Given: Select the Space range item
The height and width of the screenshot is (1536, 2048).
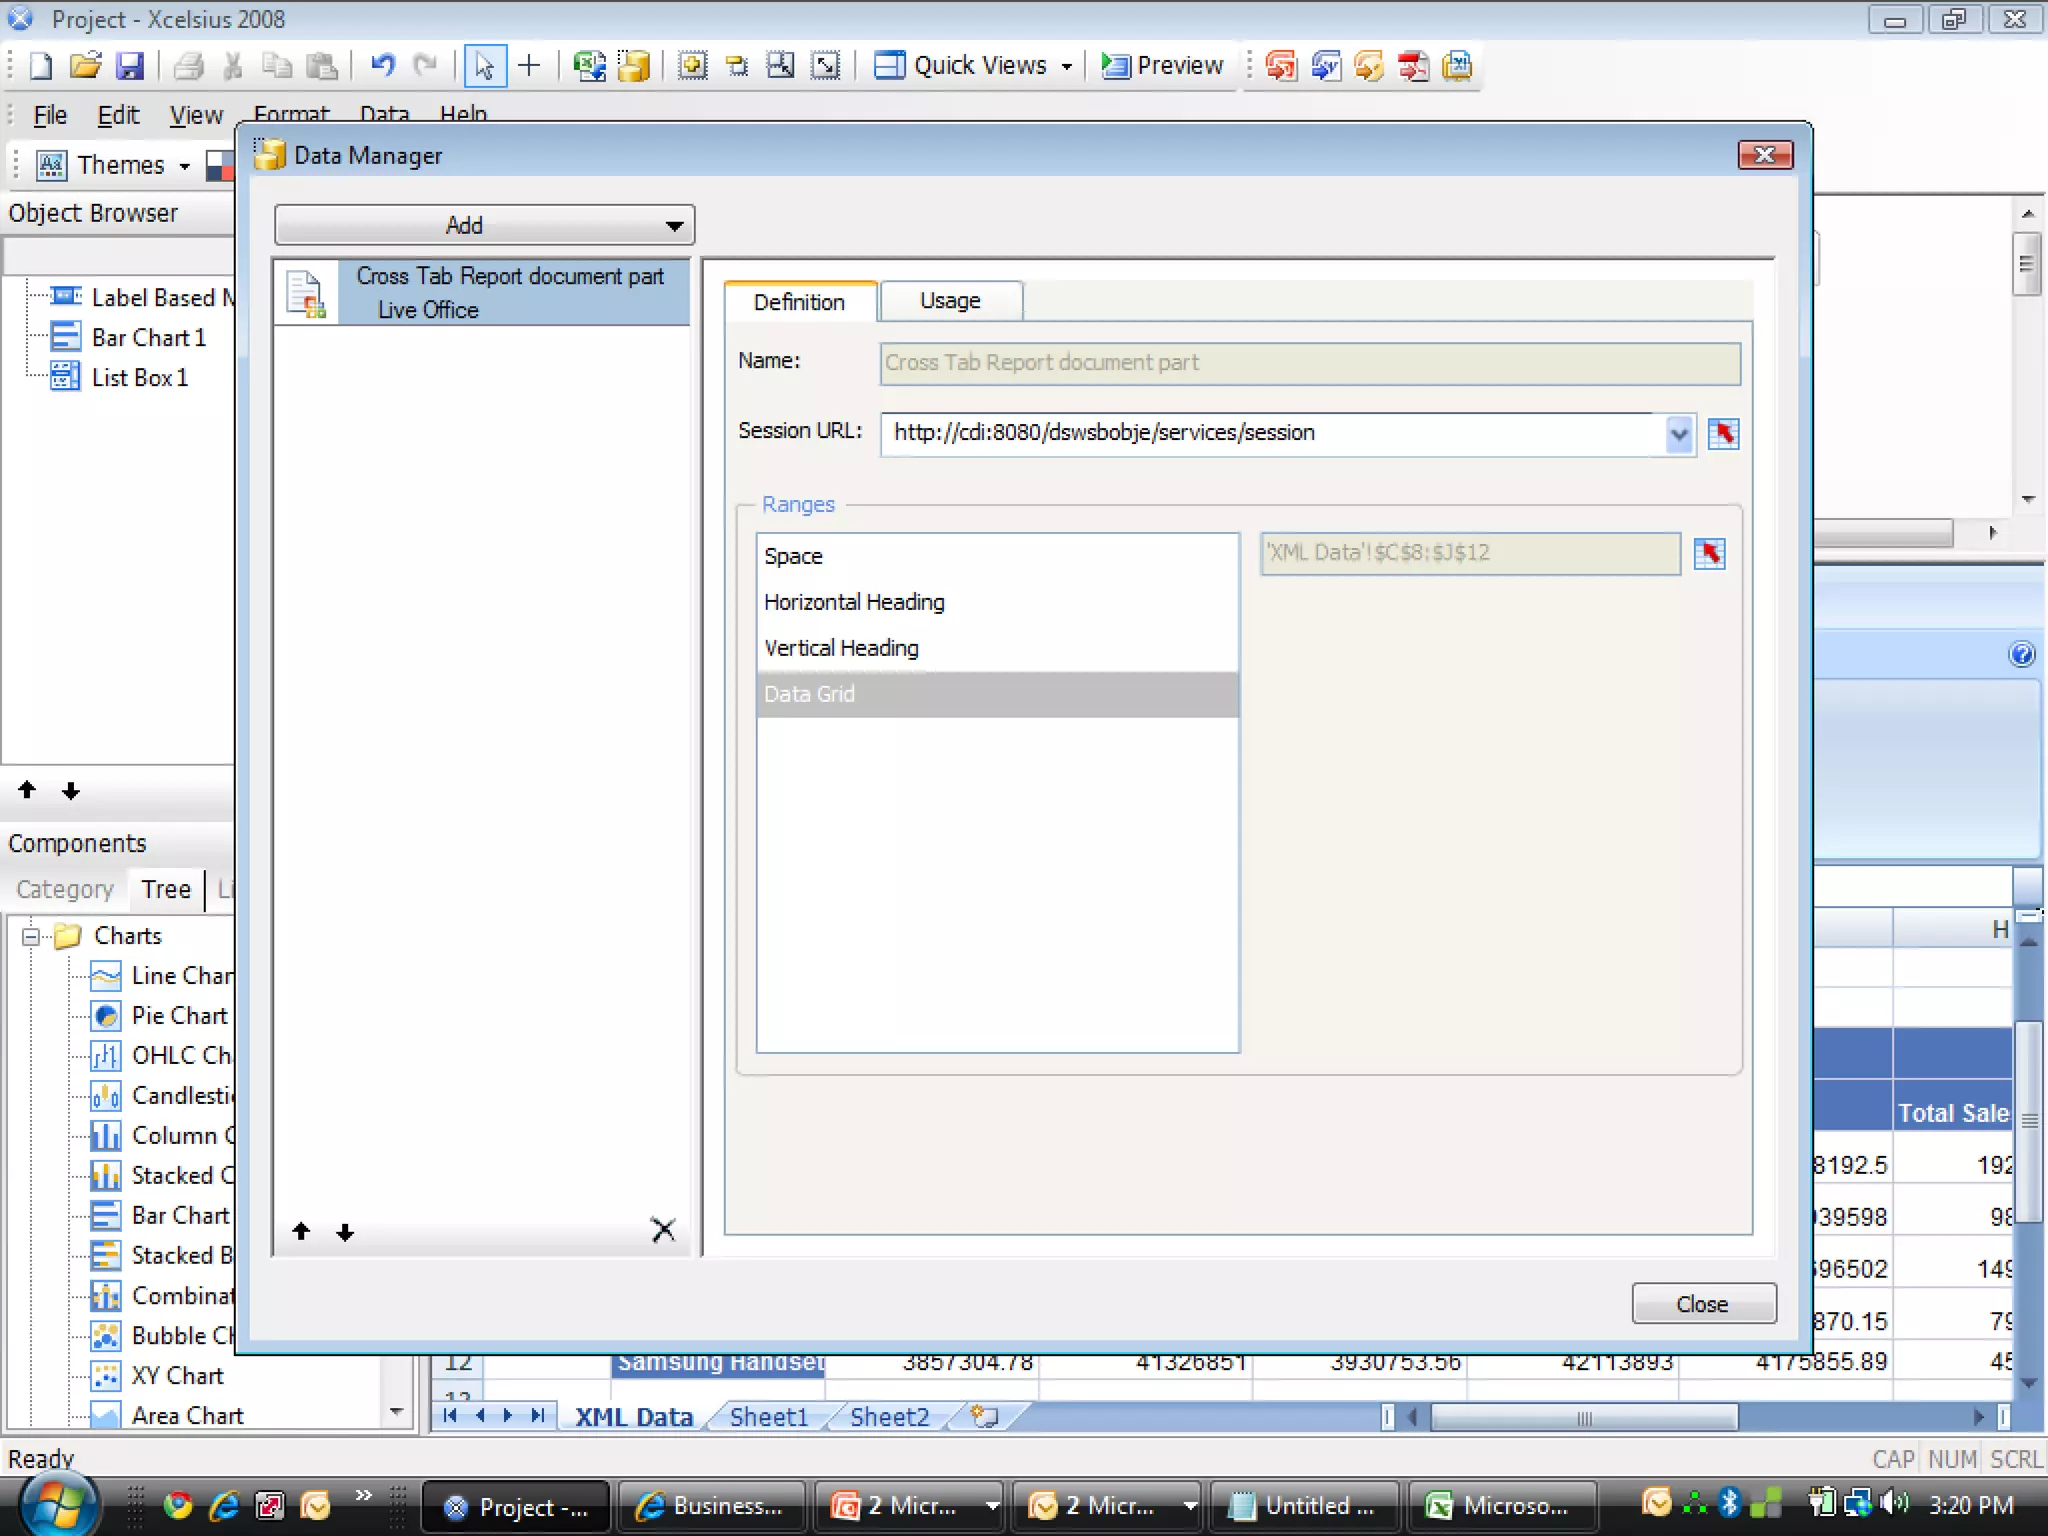Looking at the screenshot, I should [x=998, y=556].
